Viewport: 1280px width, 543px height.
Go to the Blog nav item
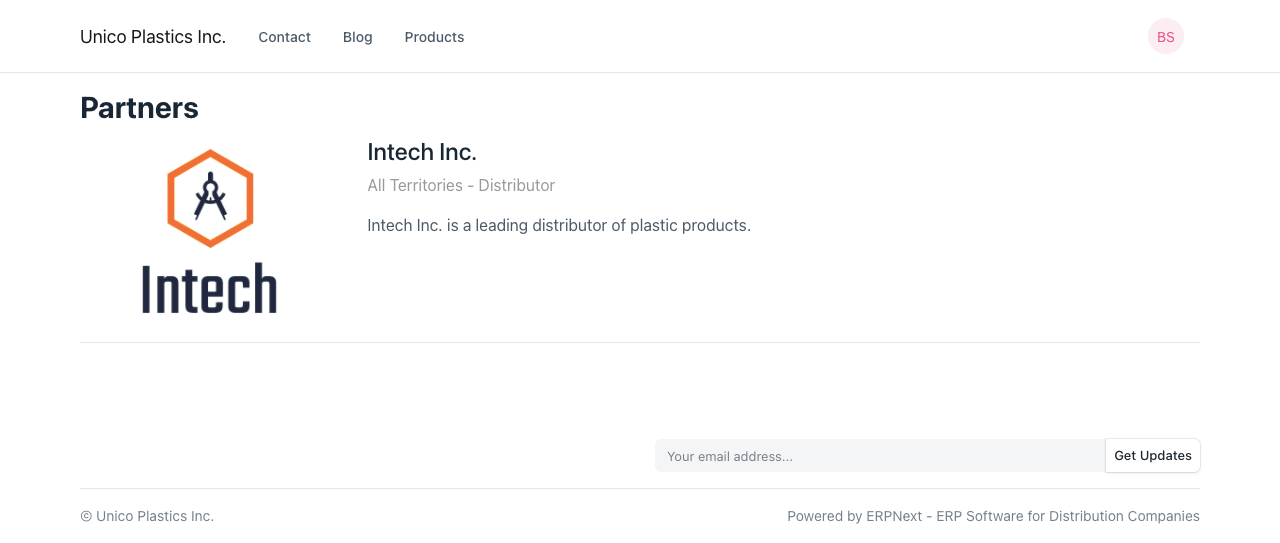(357, 37)
